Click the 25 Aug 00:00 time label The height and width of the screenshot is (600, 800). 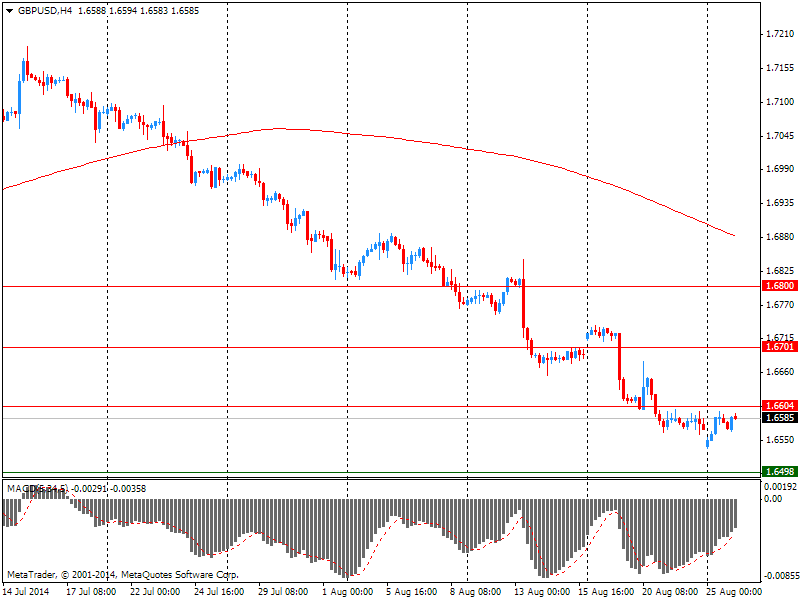[732, 592]
